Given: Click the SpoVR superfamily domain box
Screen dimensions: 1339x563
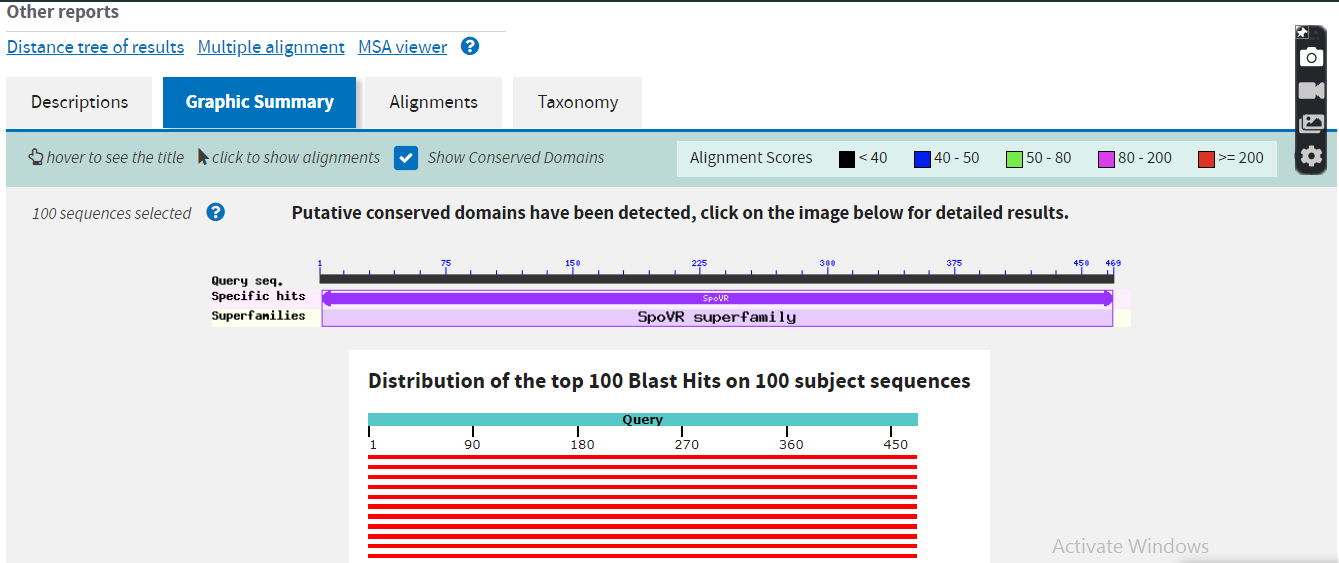Looking at the screenshot, I should [717, 317].
